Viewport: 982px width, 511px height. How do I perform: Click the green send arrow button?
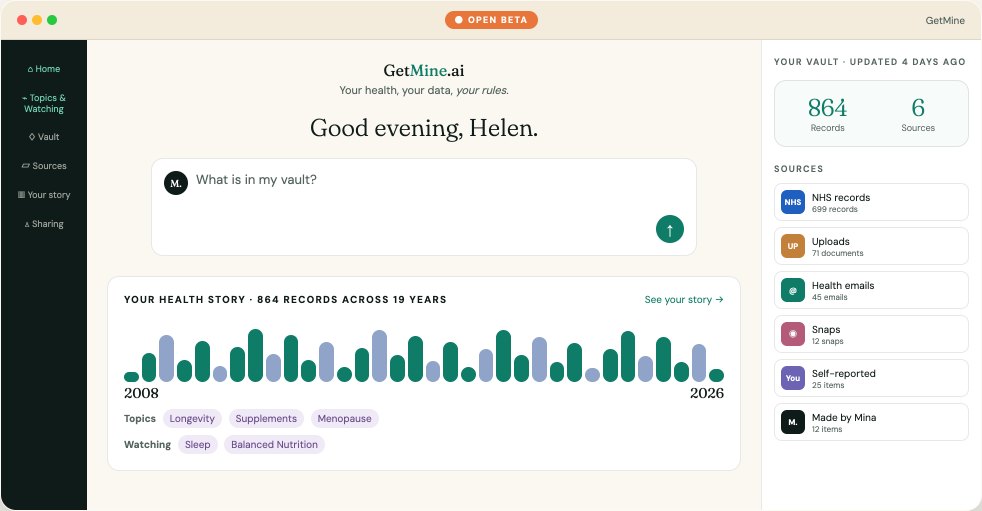669,229
